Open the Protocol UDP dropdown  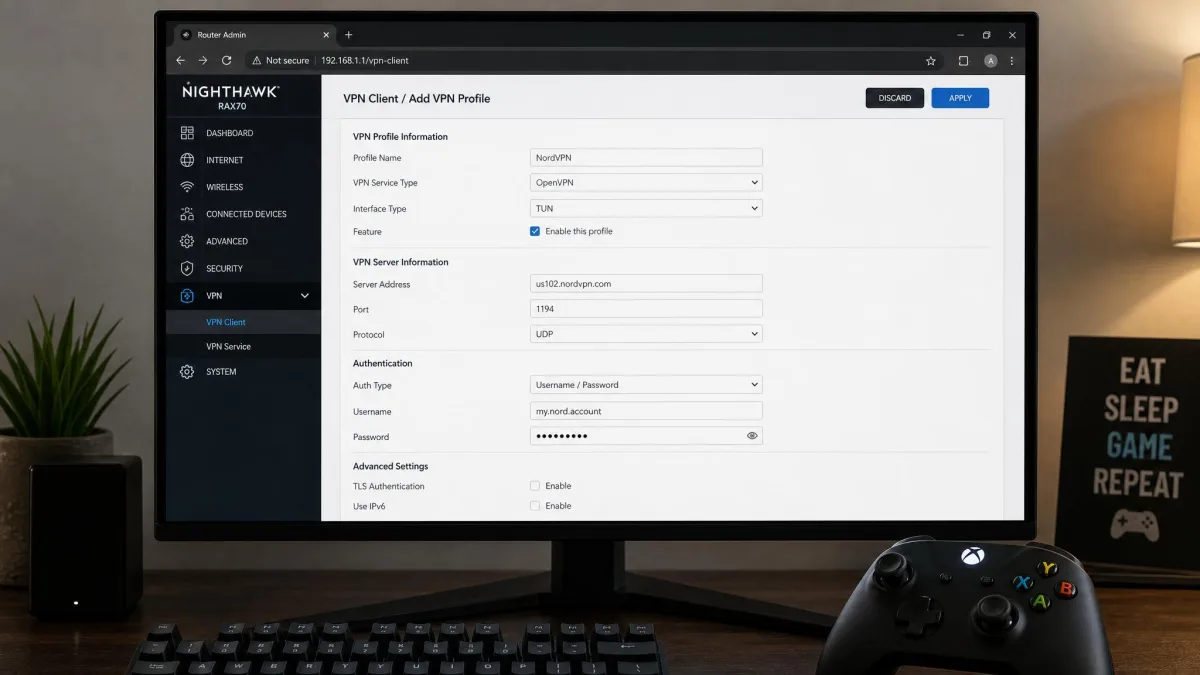(x=646, y=334)
